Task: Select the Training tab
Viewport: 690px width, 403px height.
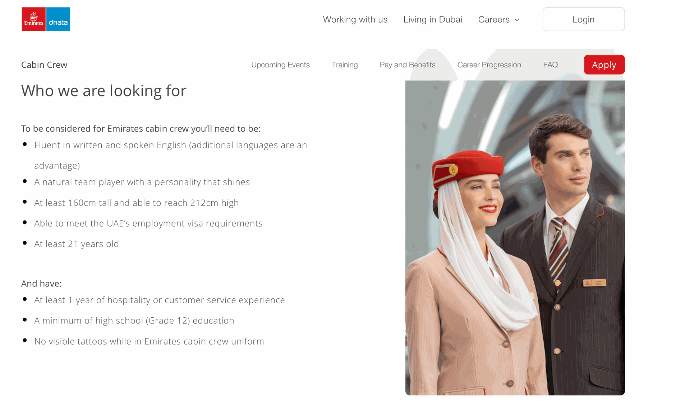Action: point(345,65)
